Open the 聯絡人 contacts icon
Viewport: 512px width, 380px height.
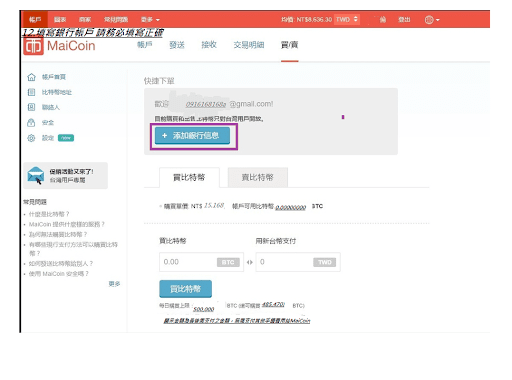click(31, 107)
